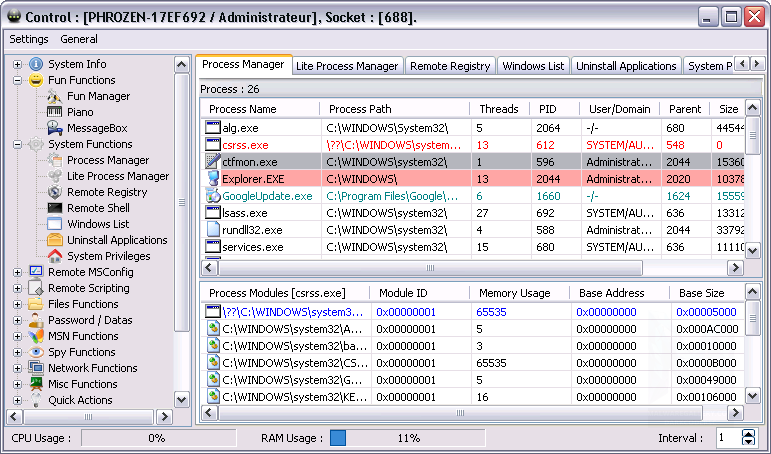Expand the Network Functions tree node
771x454 pixels.
[x=18, y=368]
